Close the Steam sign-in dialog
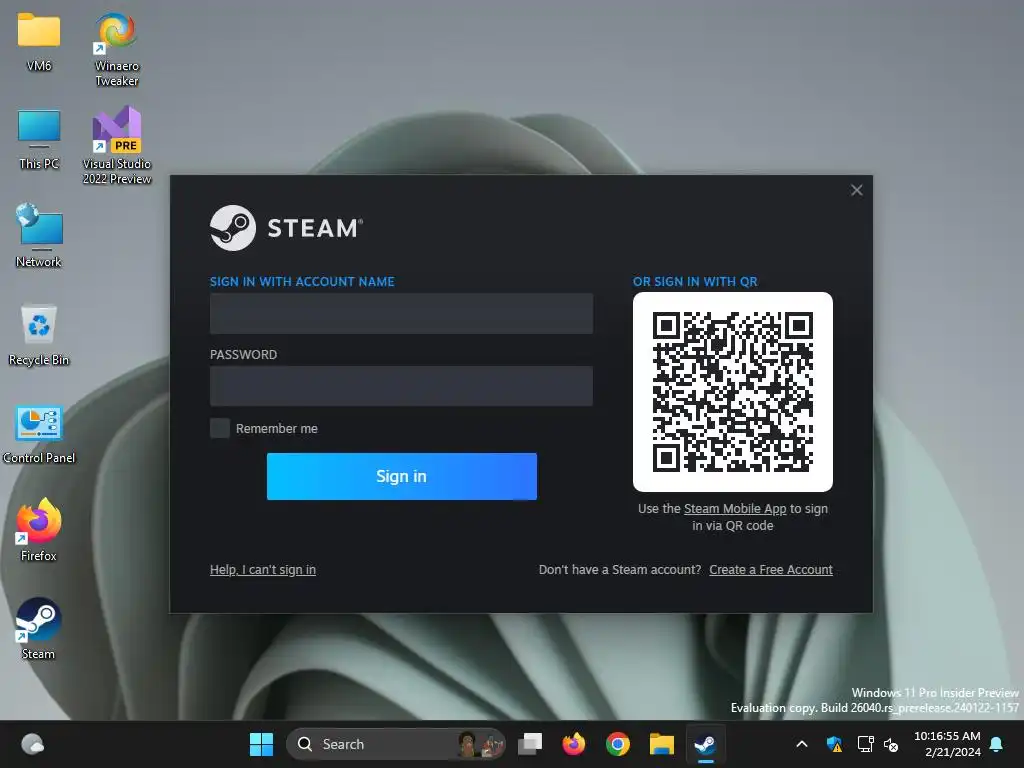 tap(857, 190)
